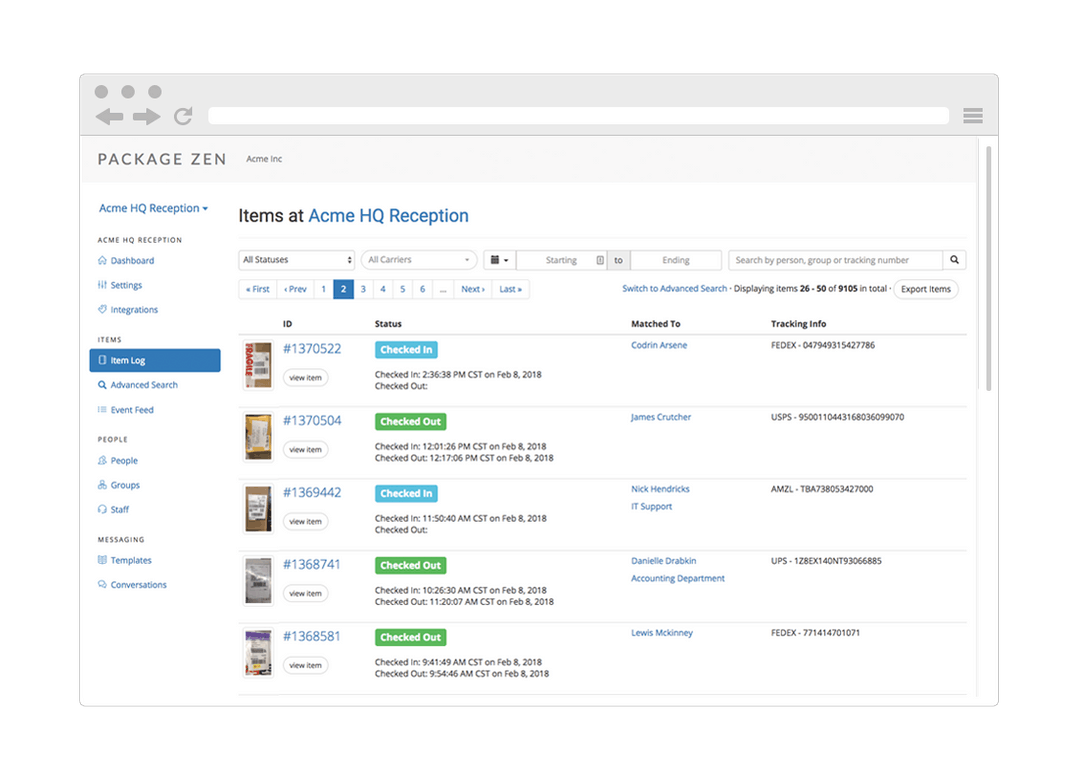Open Settings via the sliders icon
The image size is (1080, 777).
[129, 284]
